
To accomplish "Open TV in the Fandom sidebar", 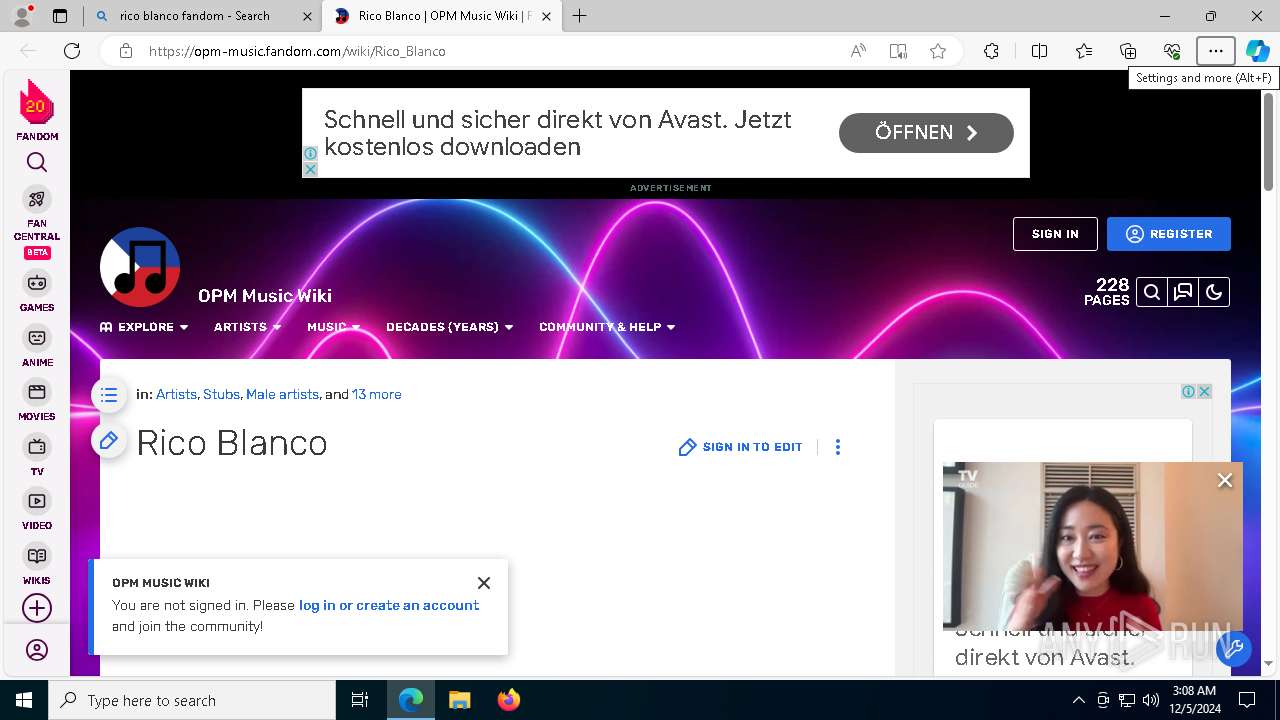I will coord(37,454).
